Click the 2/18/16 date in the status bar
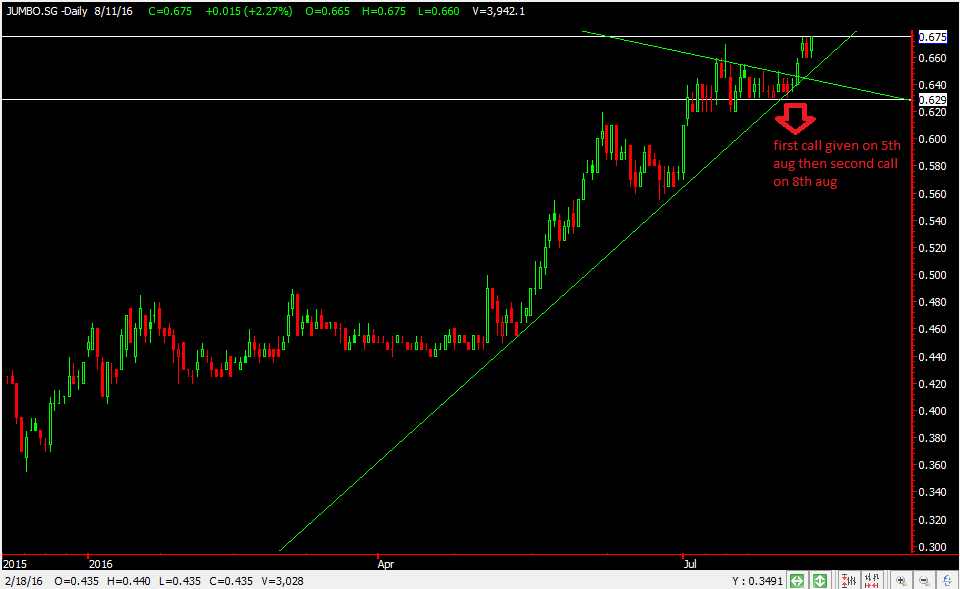Screen dimensions: 960x589 [x=23, y=580]
